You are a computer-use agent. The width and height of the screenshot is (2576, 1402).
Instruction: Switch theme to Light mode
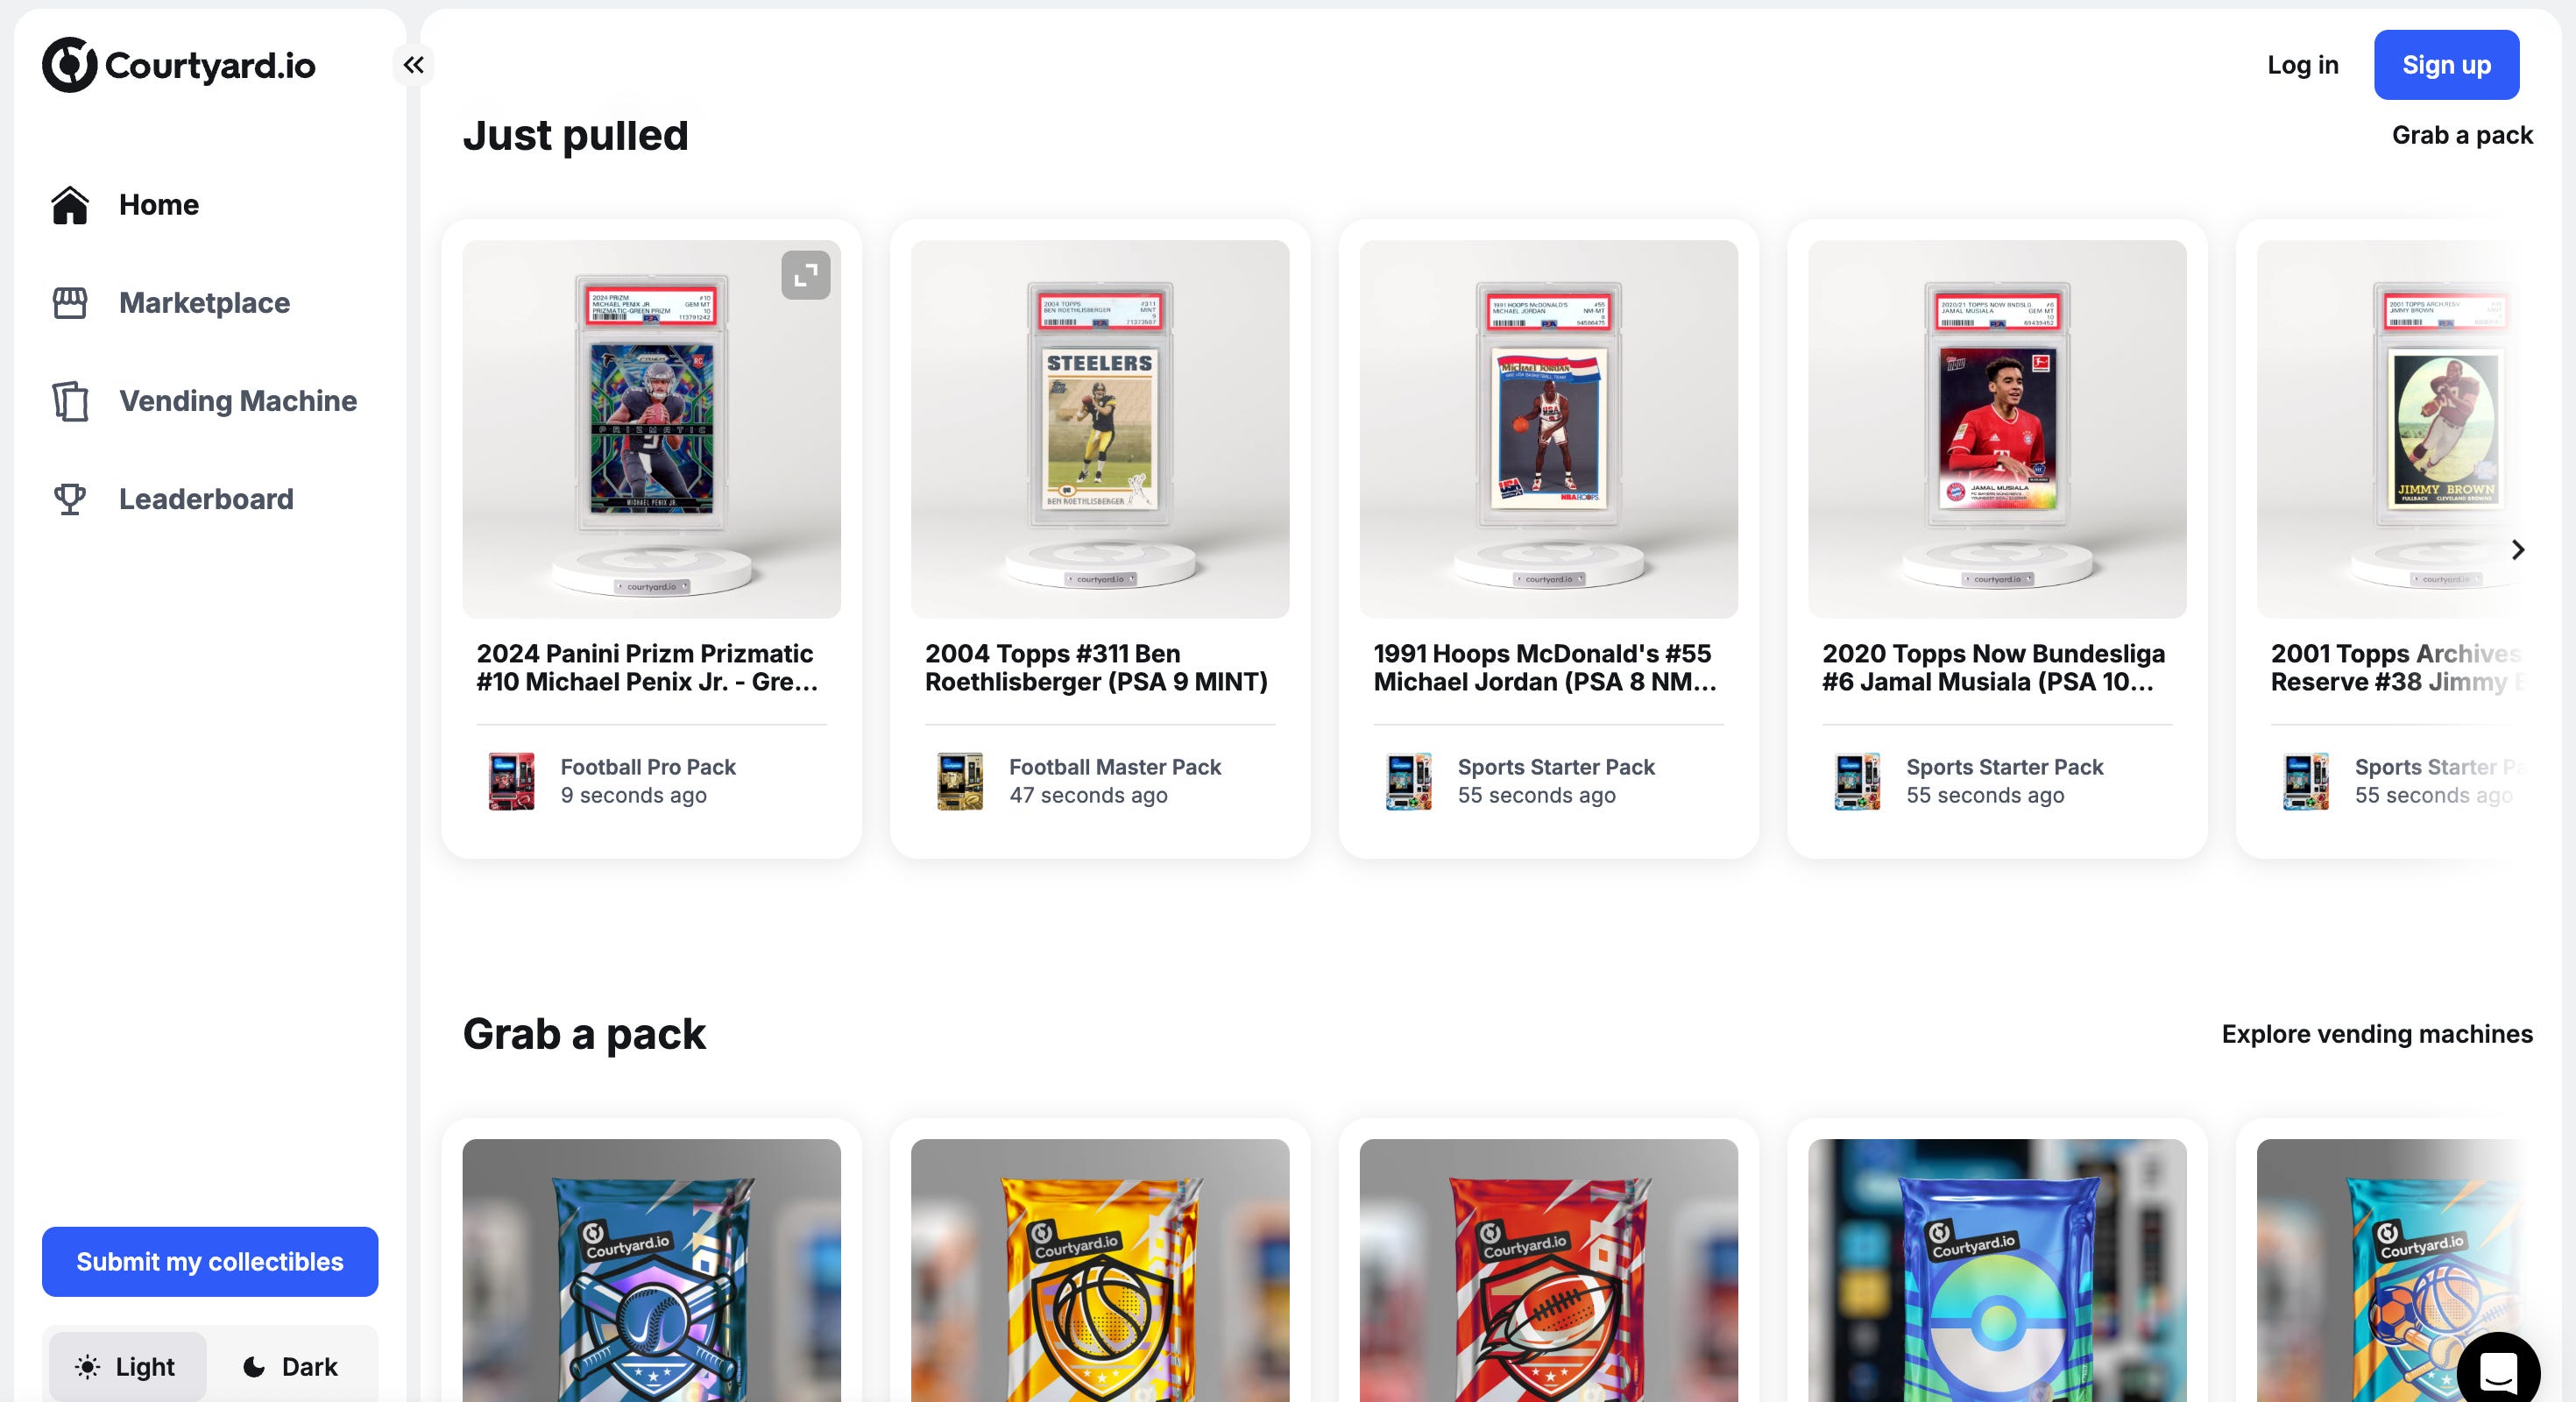127,1366
